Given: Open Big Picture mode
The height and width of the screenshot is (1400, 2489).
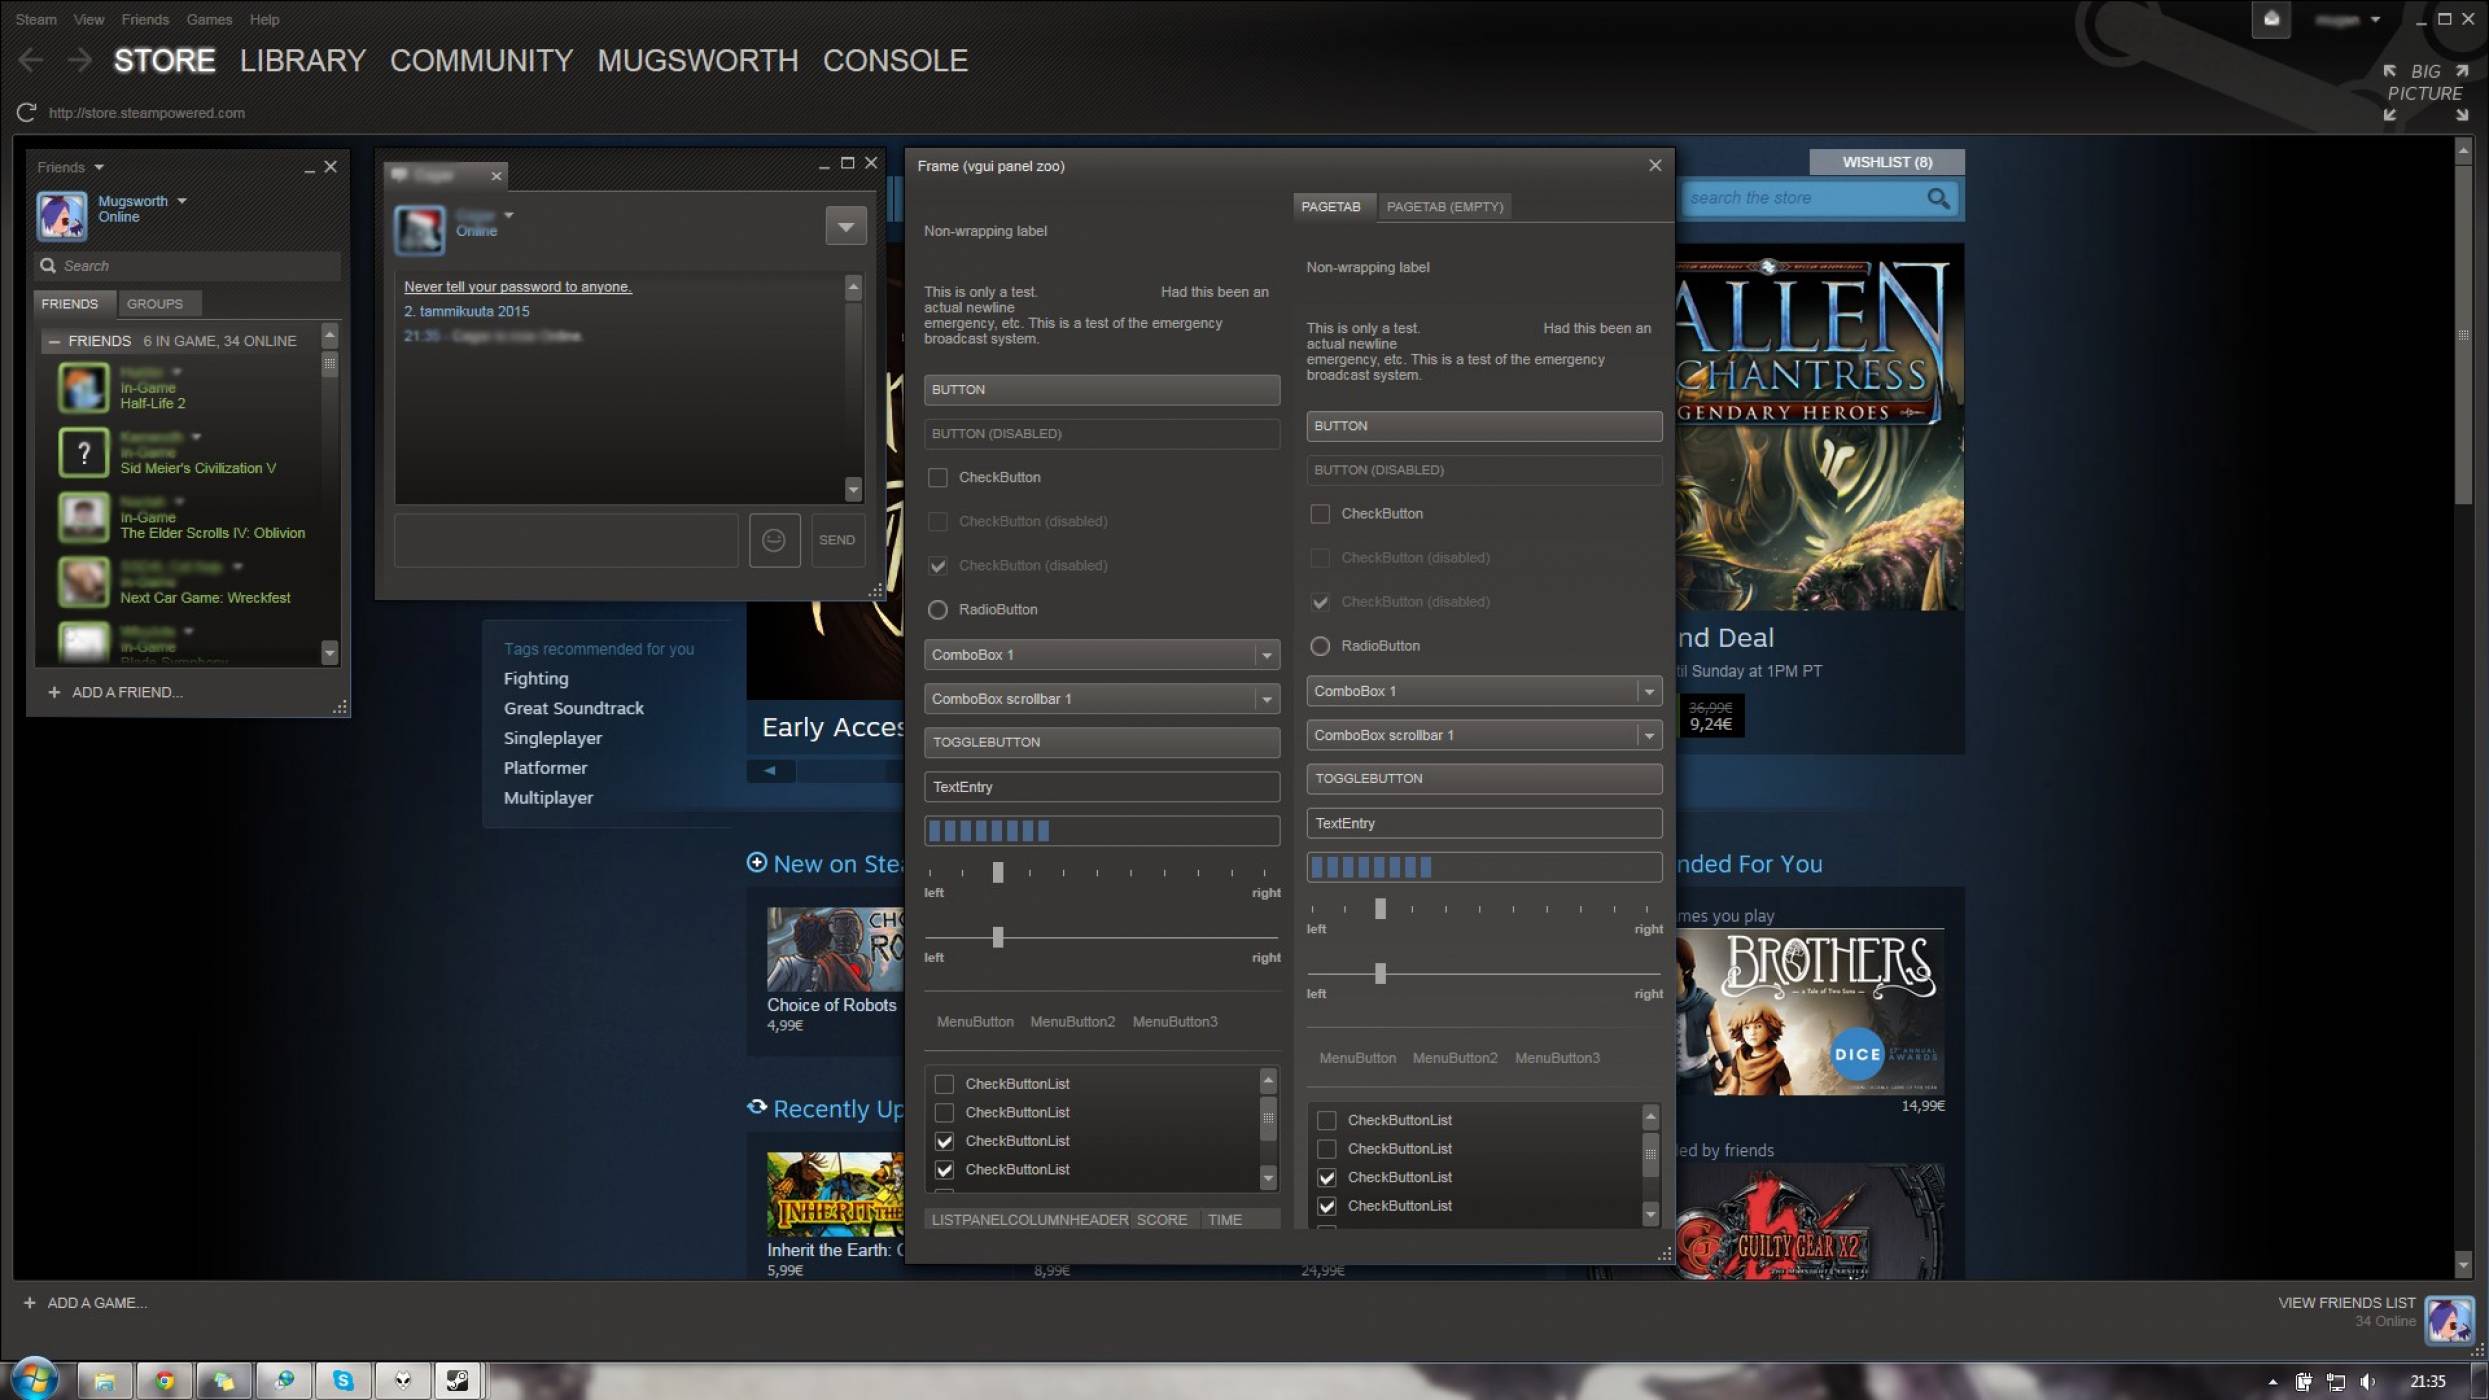Looking at the screenshot, I should (x=2424, y=83).
